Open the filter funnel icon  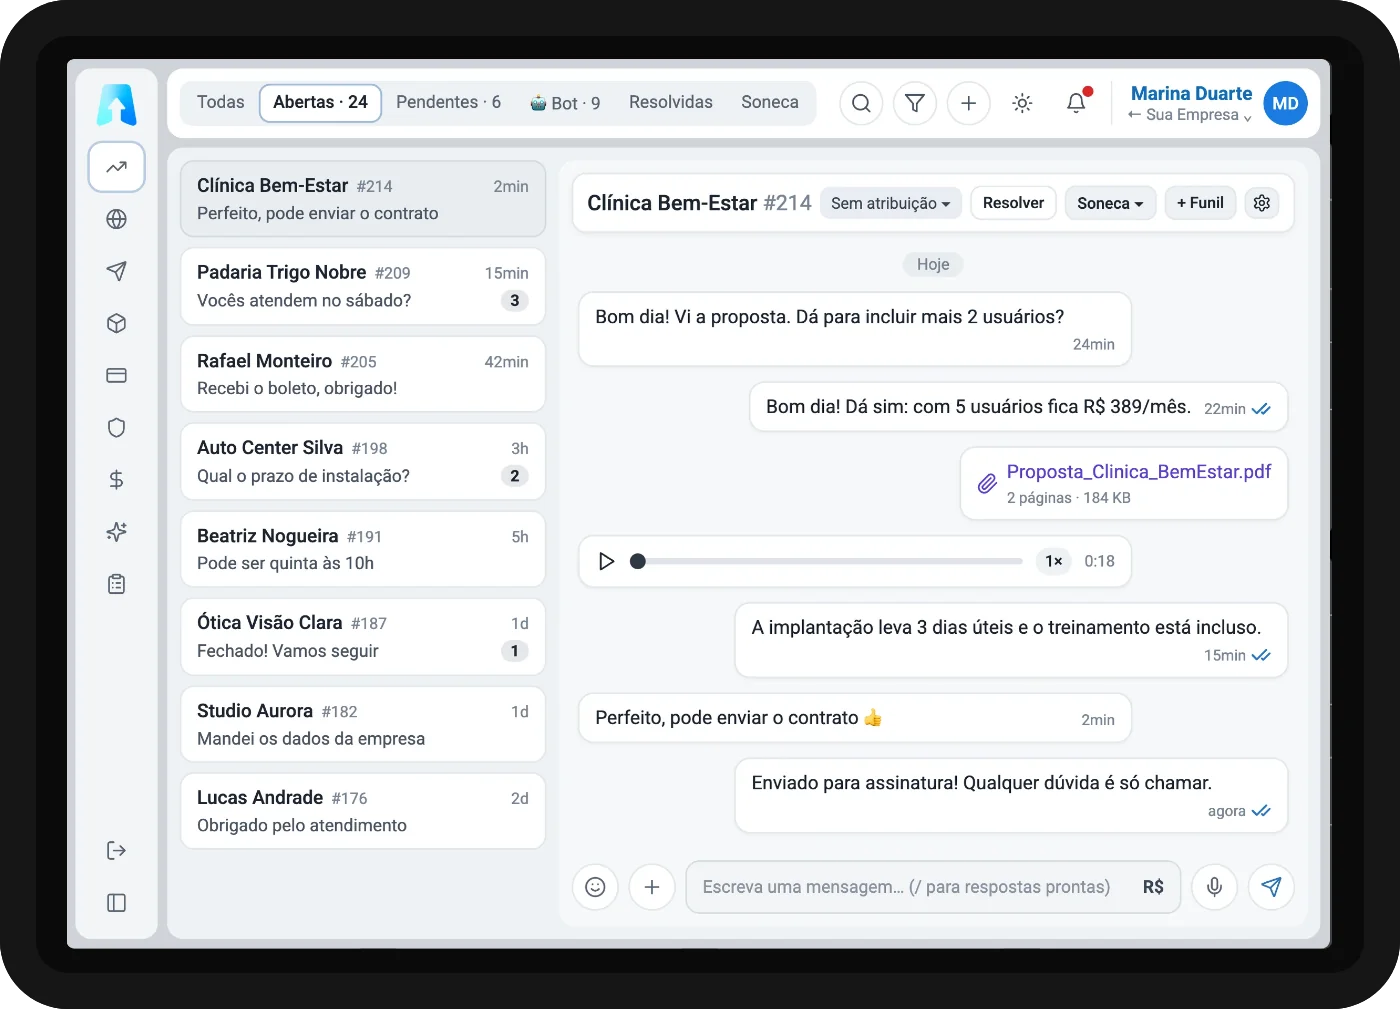(914, 103)
